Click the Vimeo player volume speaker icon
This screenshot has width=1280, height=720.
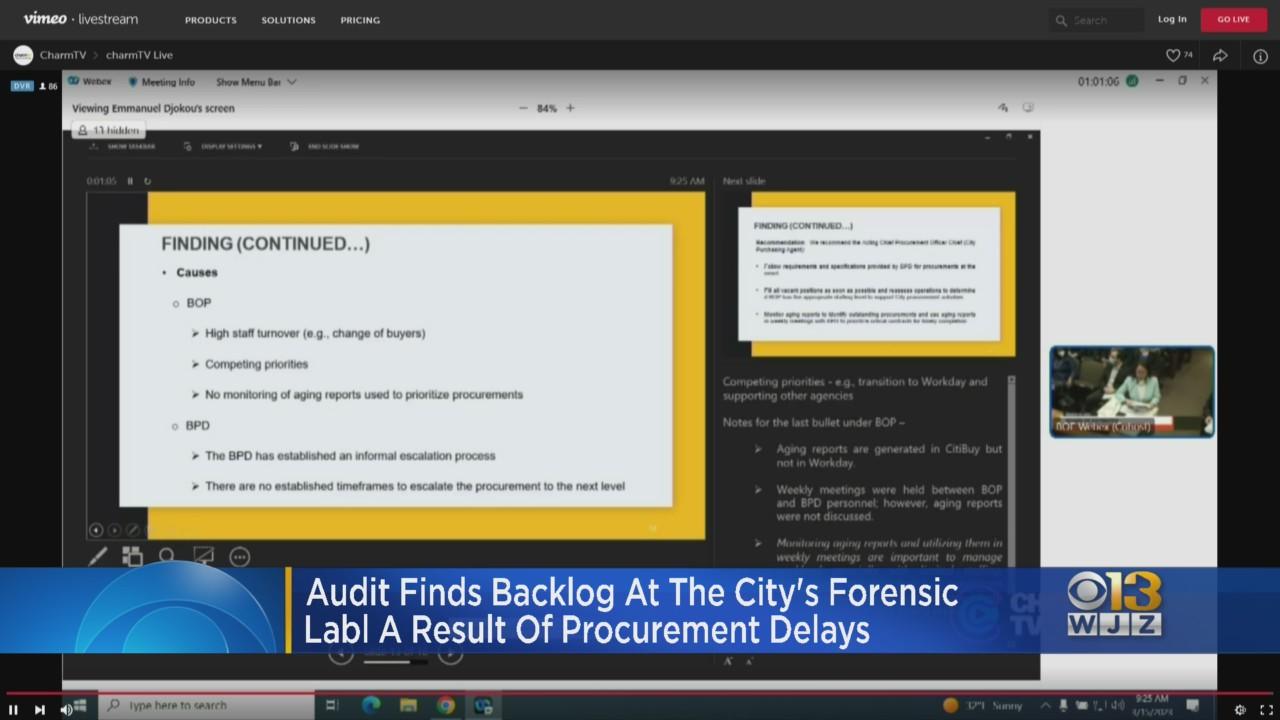[66, 709]
